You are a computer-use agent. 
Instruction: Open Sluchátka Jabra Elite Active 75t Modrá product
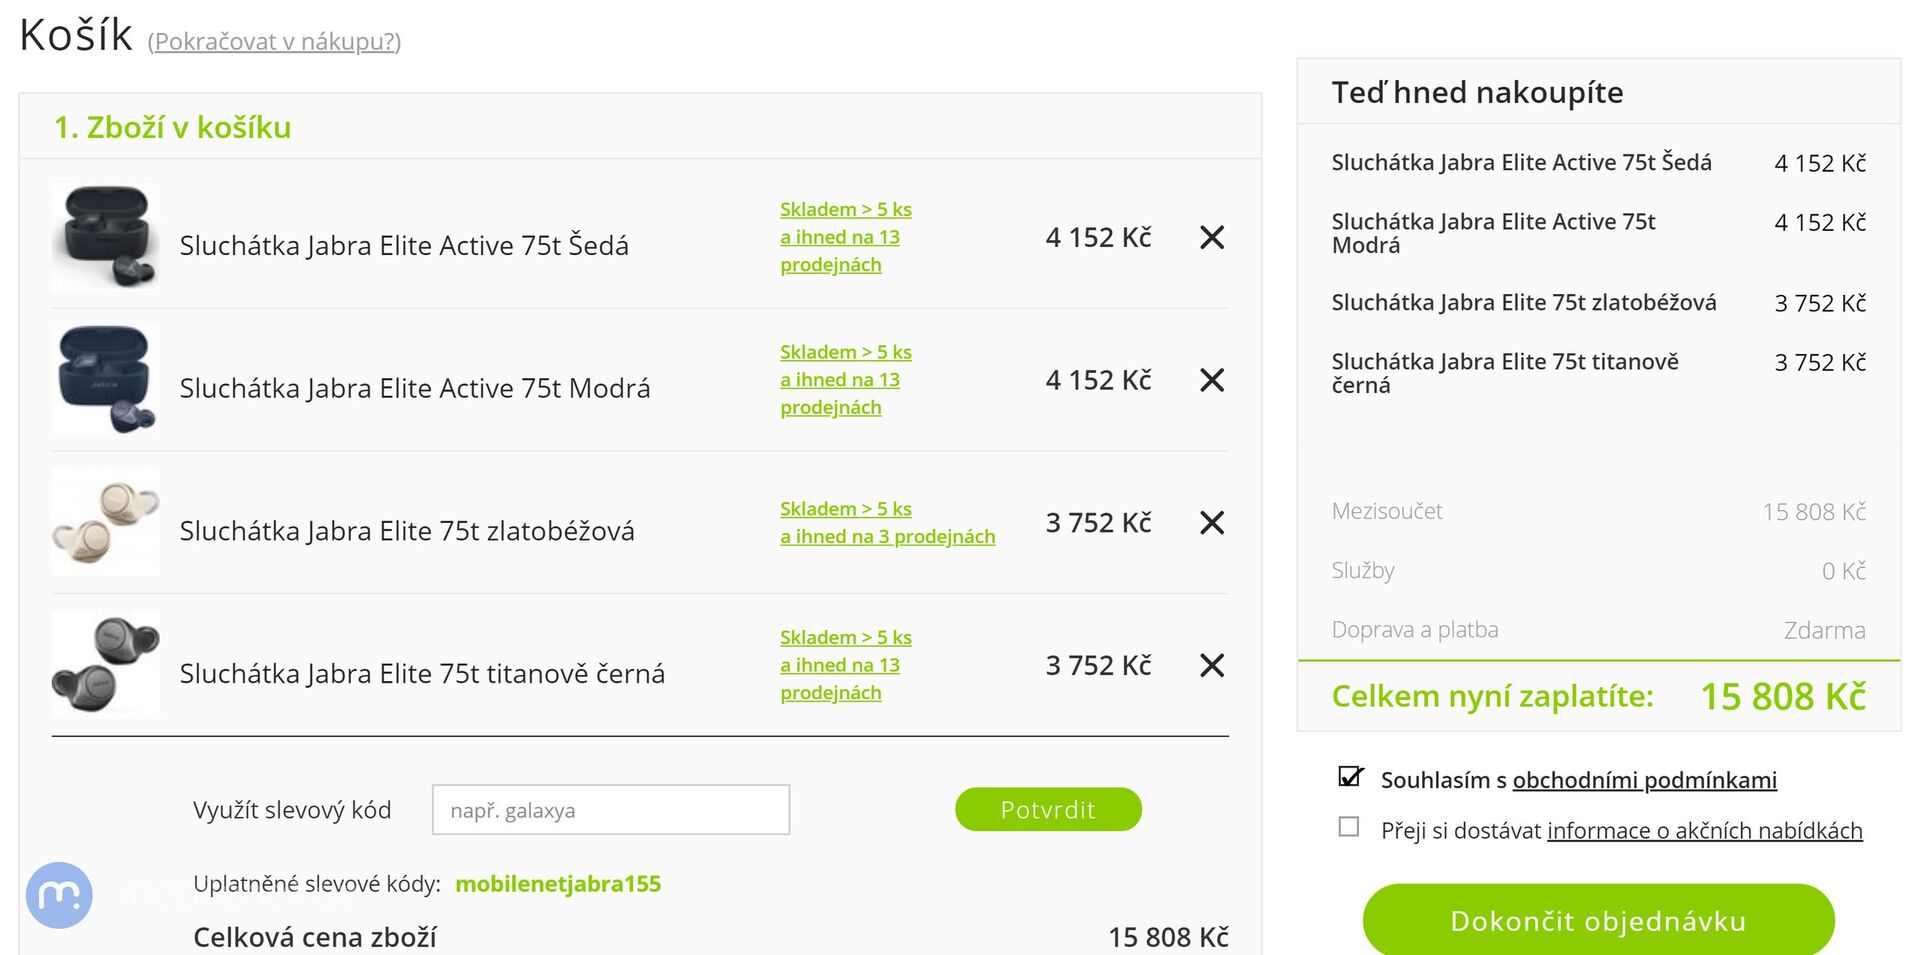tap(415, 388)
